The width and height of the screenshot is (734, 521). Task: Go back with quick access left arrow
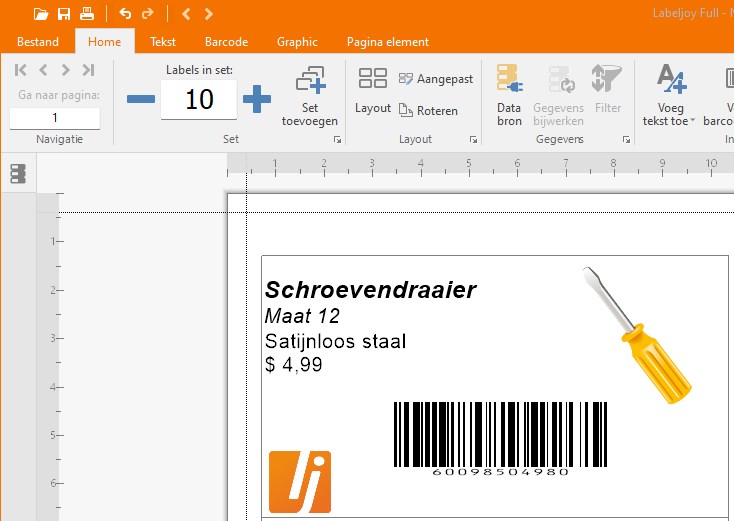[186, 14]
